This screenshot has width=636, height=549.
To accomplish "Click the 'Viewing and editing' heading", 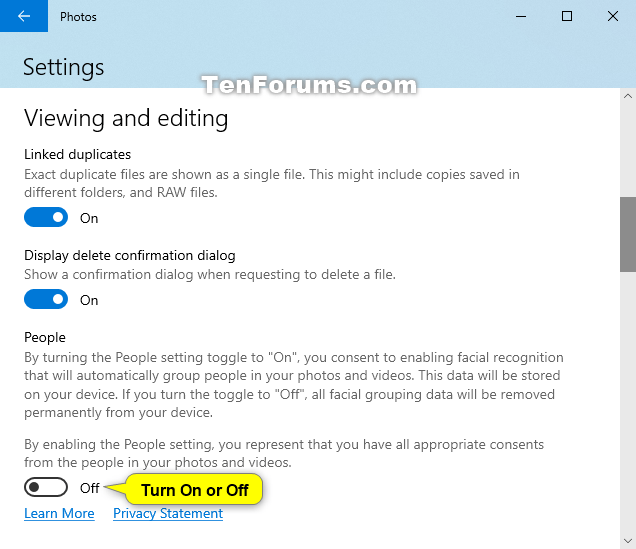I will tap(126, 118).
